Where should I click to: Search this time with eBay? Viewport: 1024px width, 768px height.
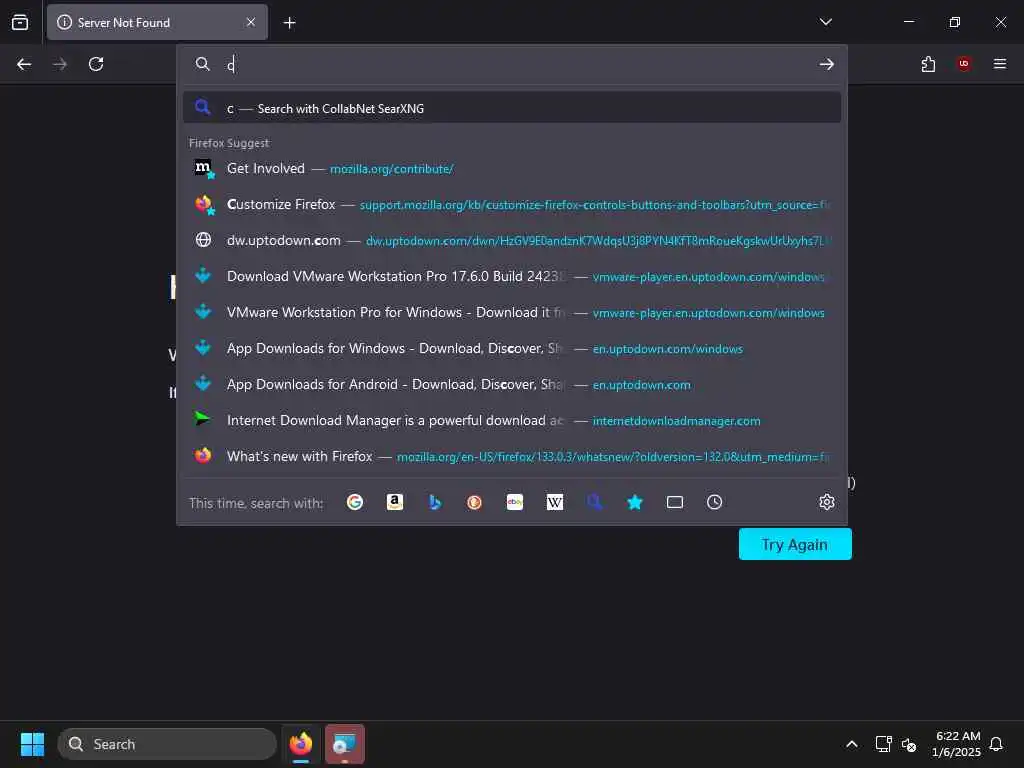point(515,502)
